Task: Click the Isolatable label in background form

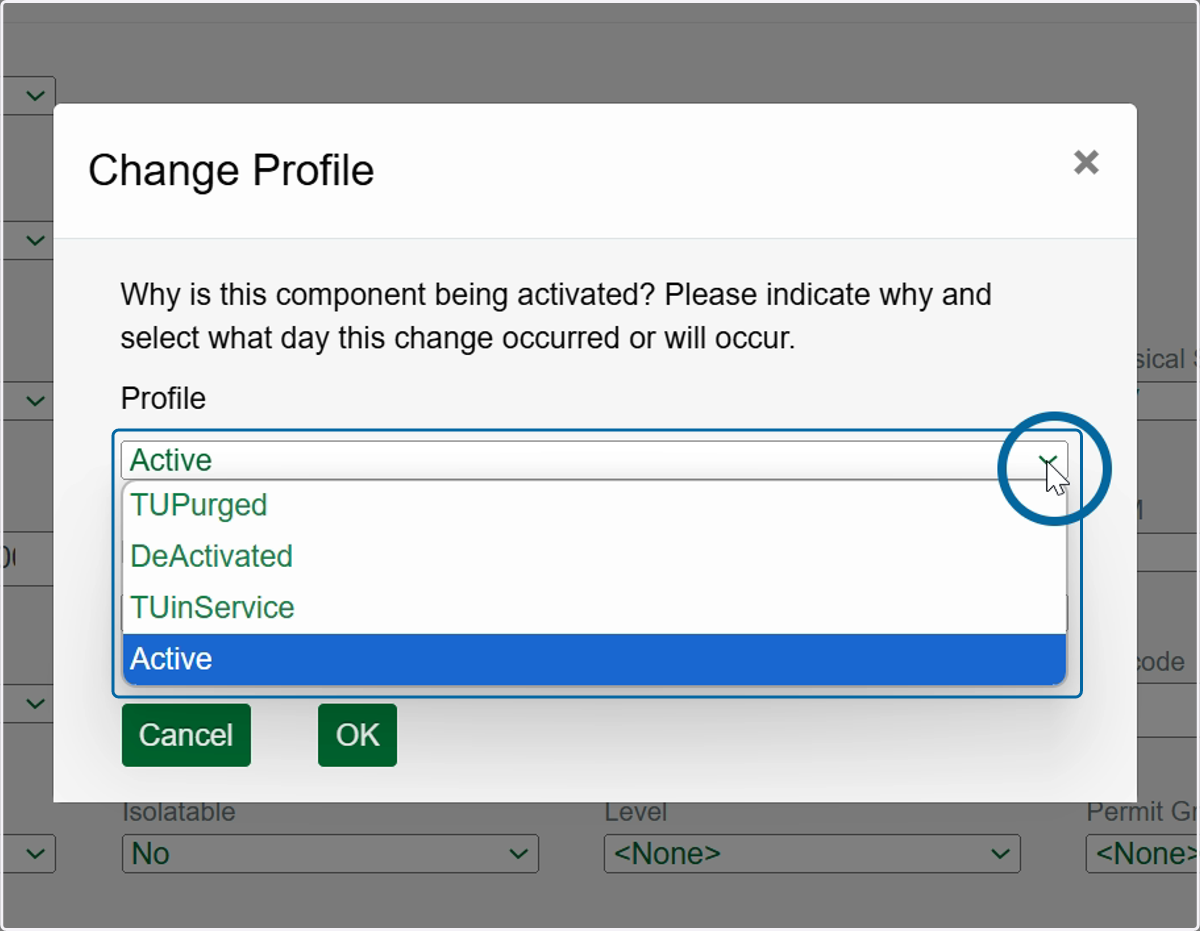Action: pyautogui.click(x=179, y=812)
